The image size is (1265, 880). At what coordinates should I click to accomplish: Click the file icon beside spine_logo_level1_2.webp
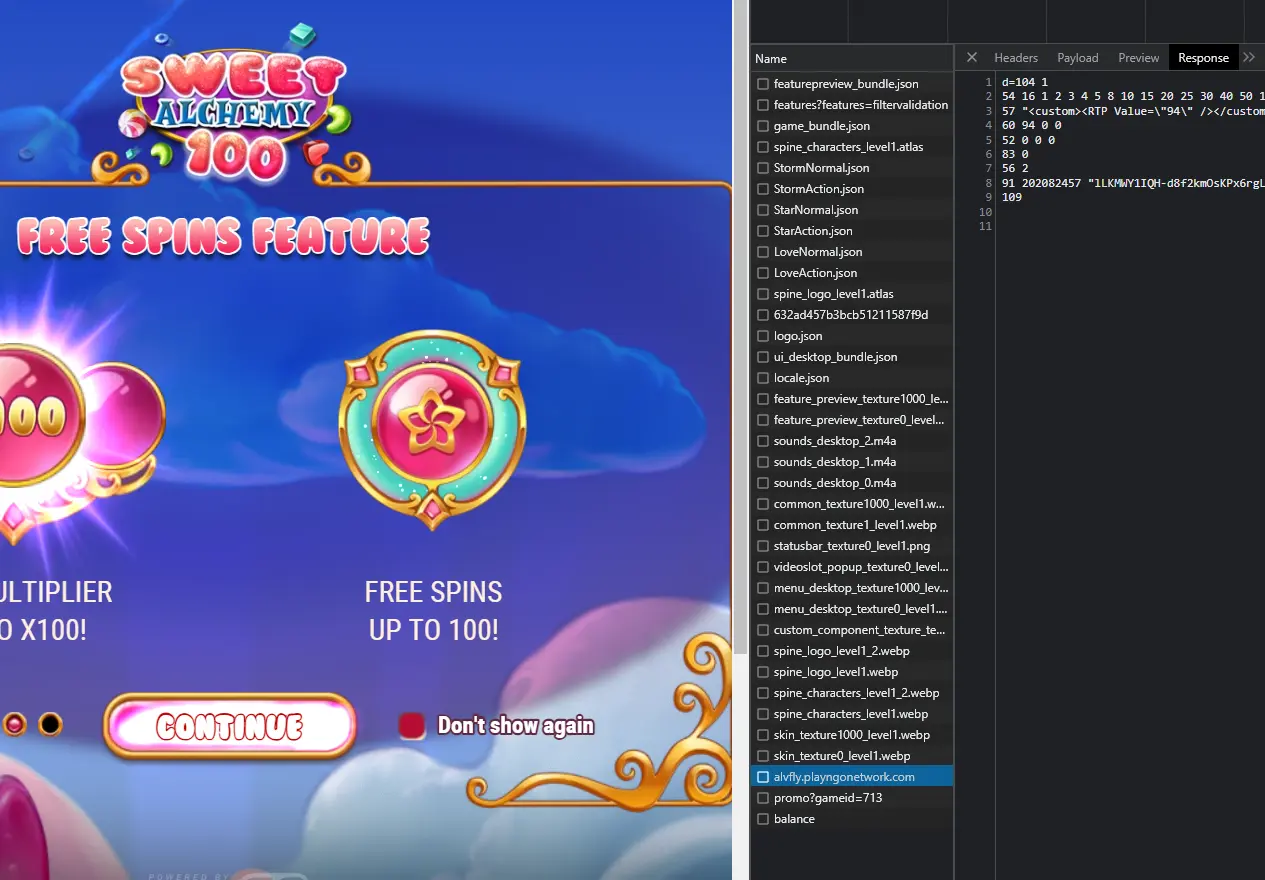click(763, 651)
